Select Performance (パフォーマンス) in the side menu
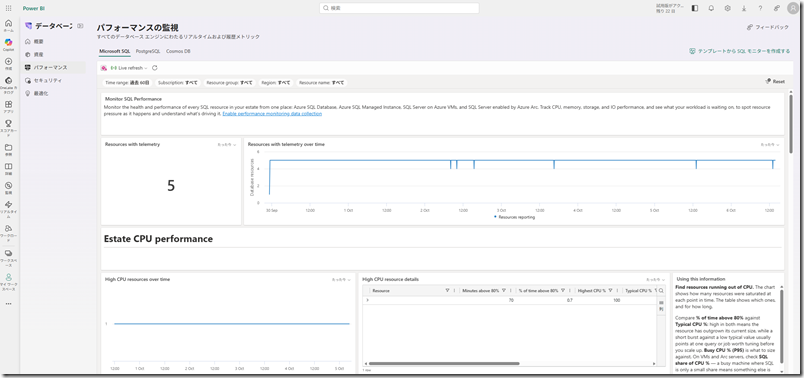The height and width of the screenshot is (378, 804). pyautogui.click(x=53, y=67)
